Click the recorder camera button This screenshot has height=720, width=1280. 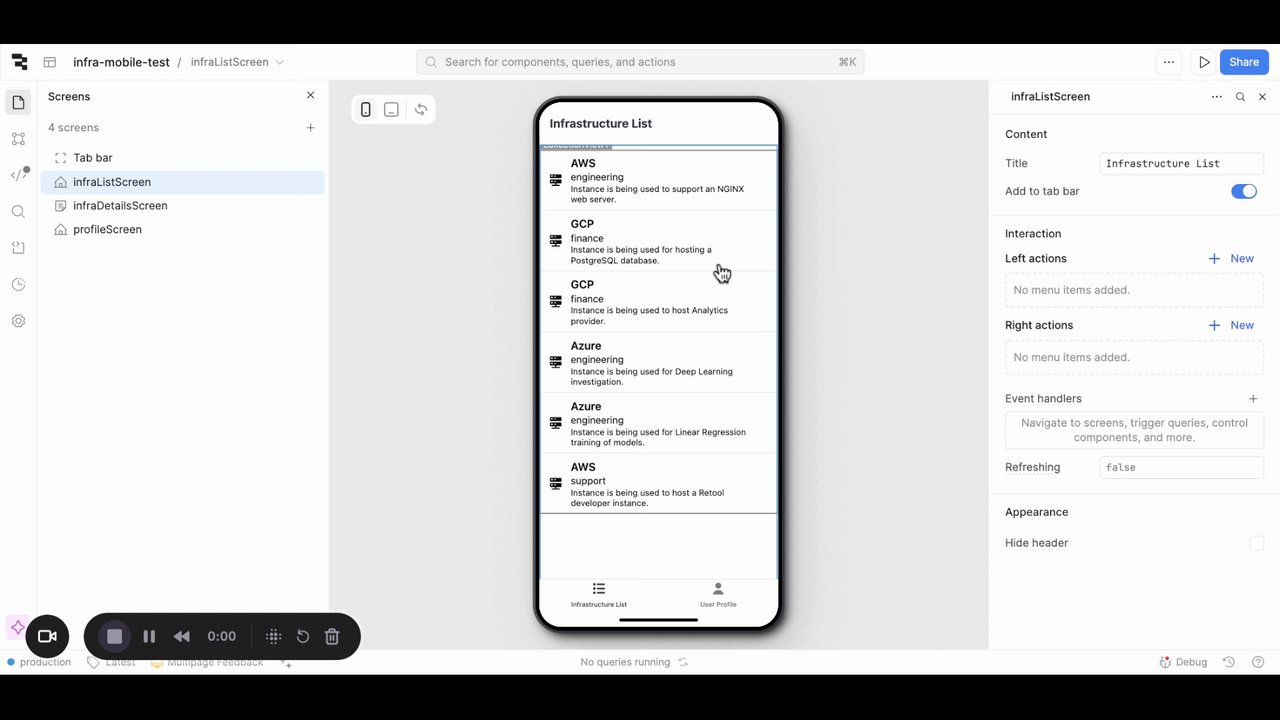click(x=47, y=636)
